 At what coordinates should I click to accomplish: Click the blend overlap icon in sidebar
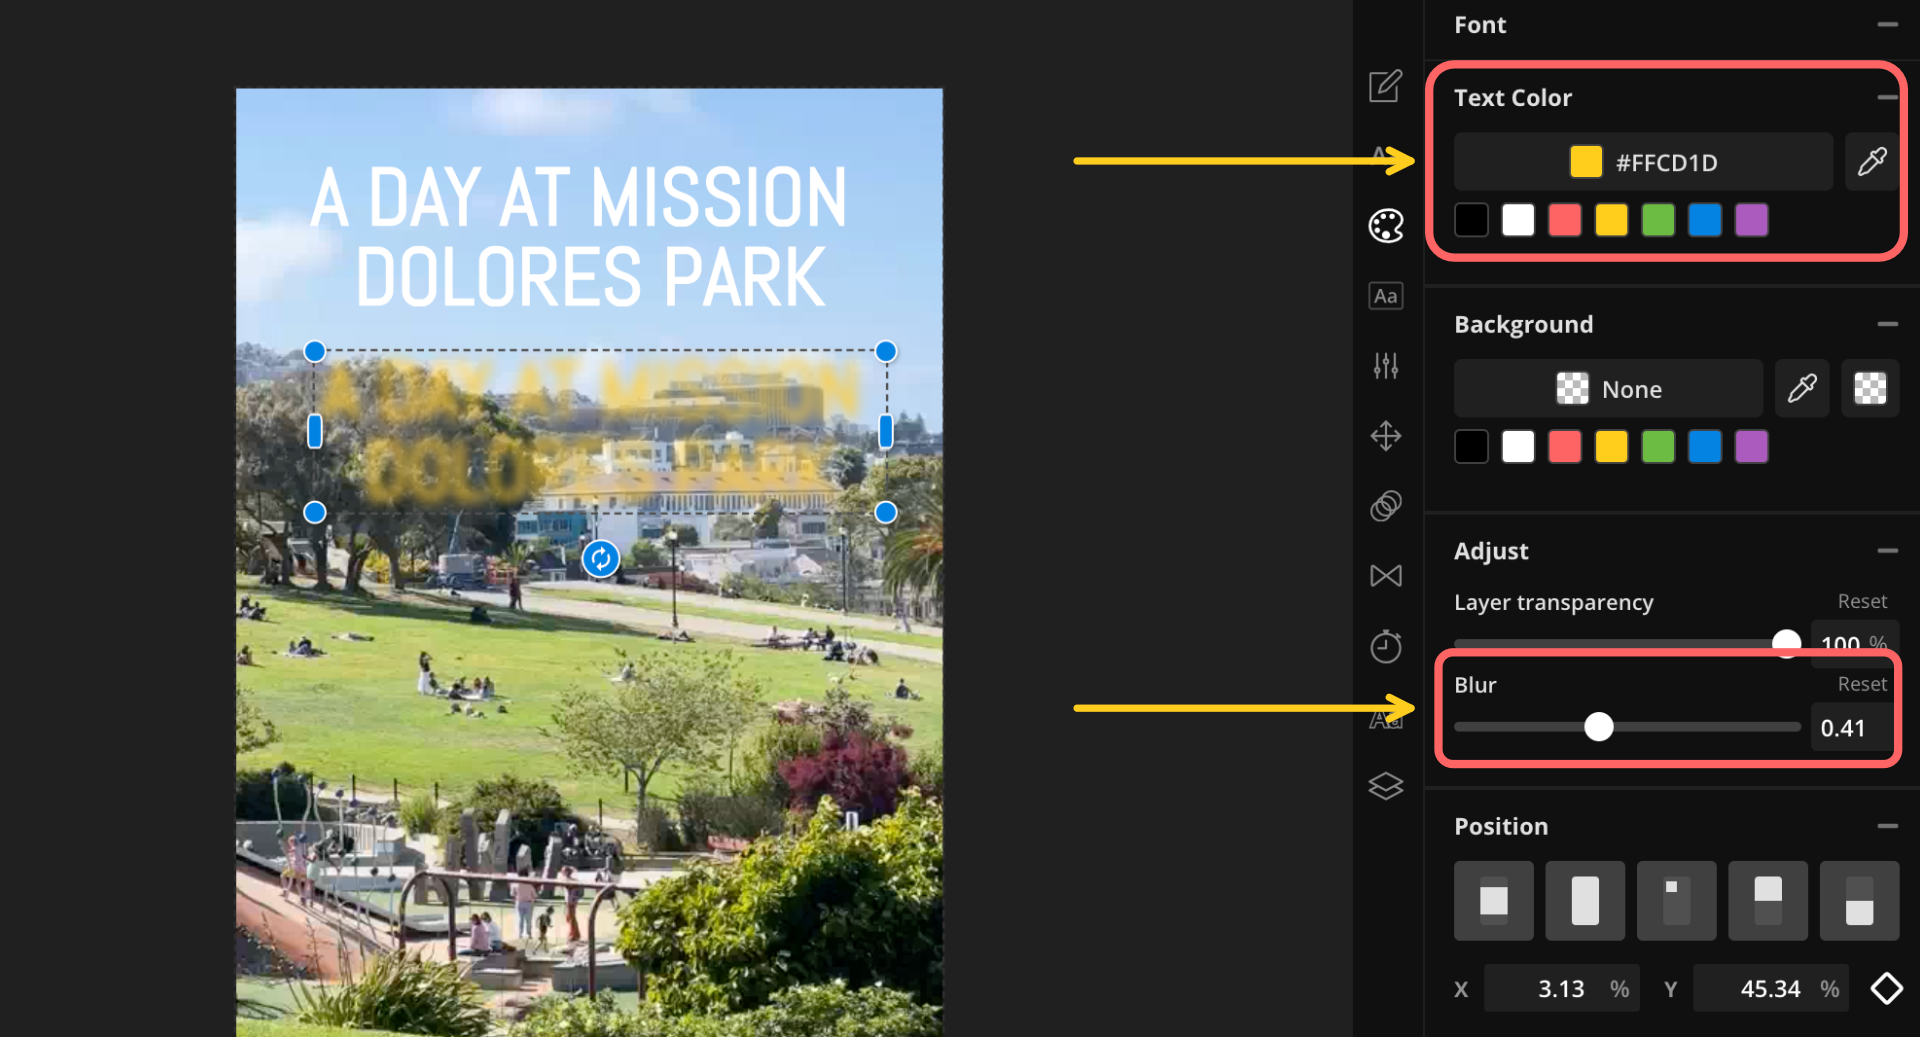1386,506
